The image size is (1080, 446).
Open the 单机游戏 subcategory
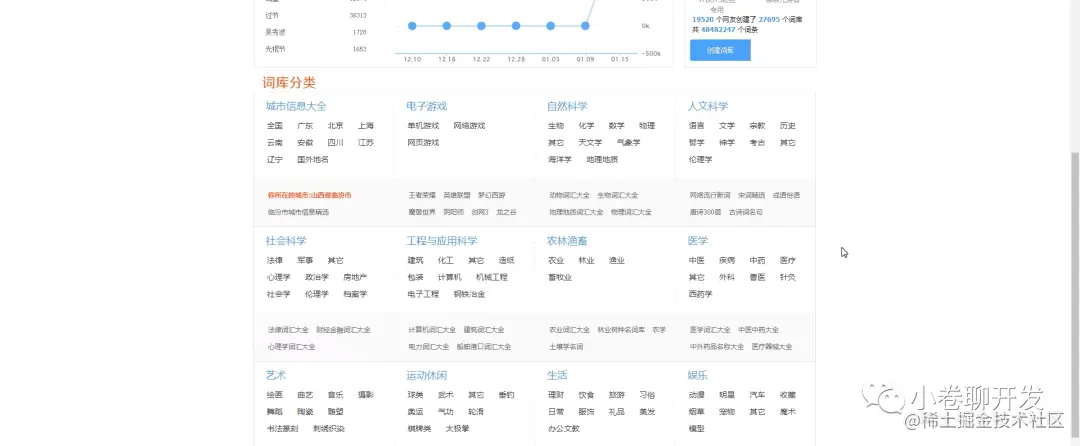[423, 126]
